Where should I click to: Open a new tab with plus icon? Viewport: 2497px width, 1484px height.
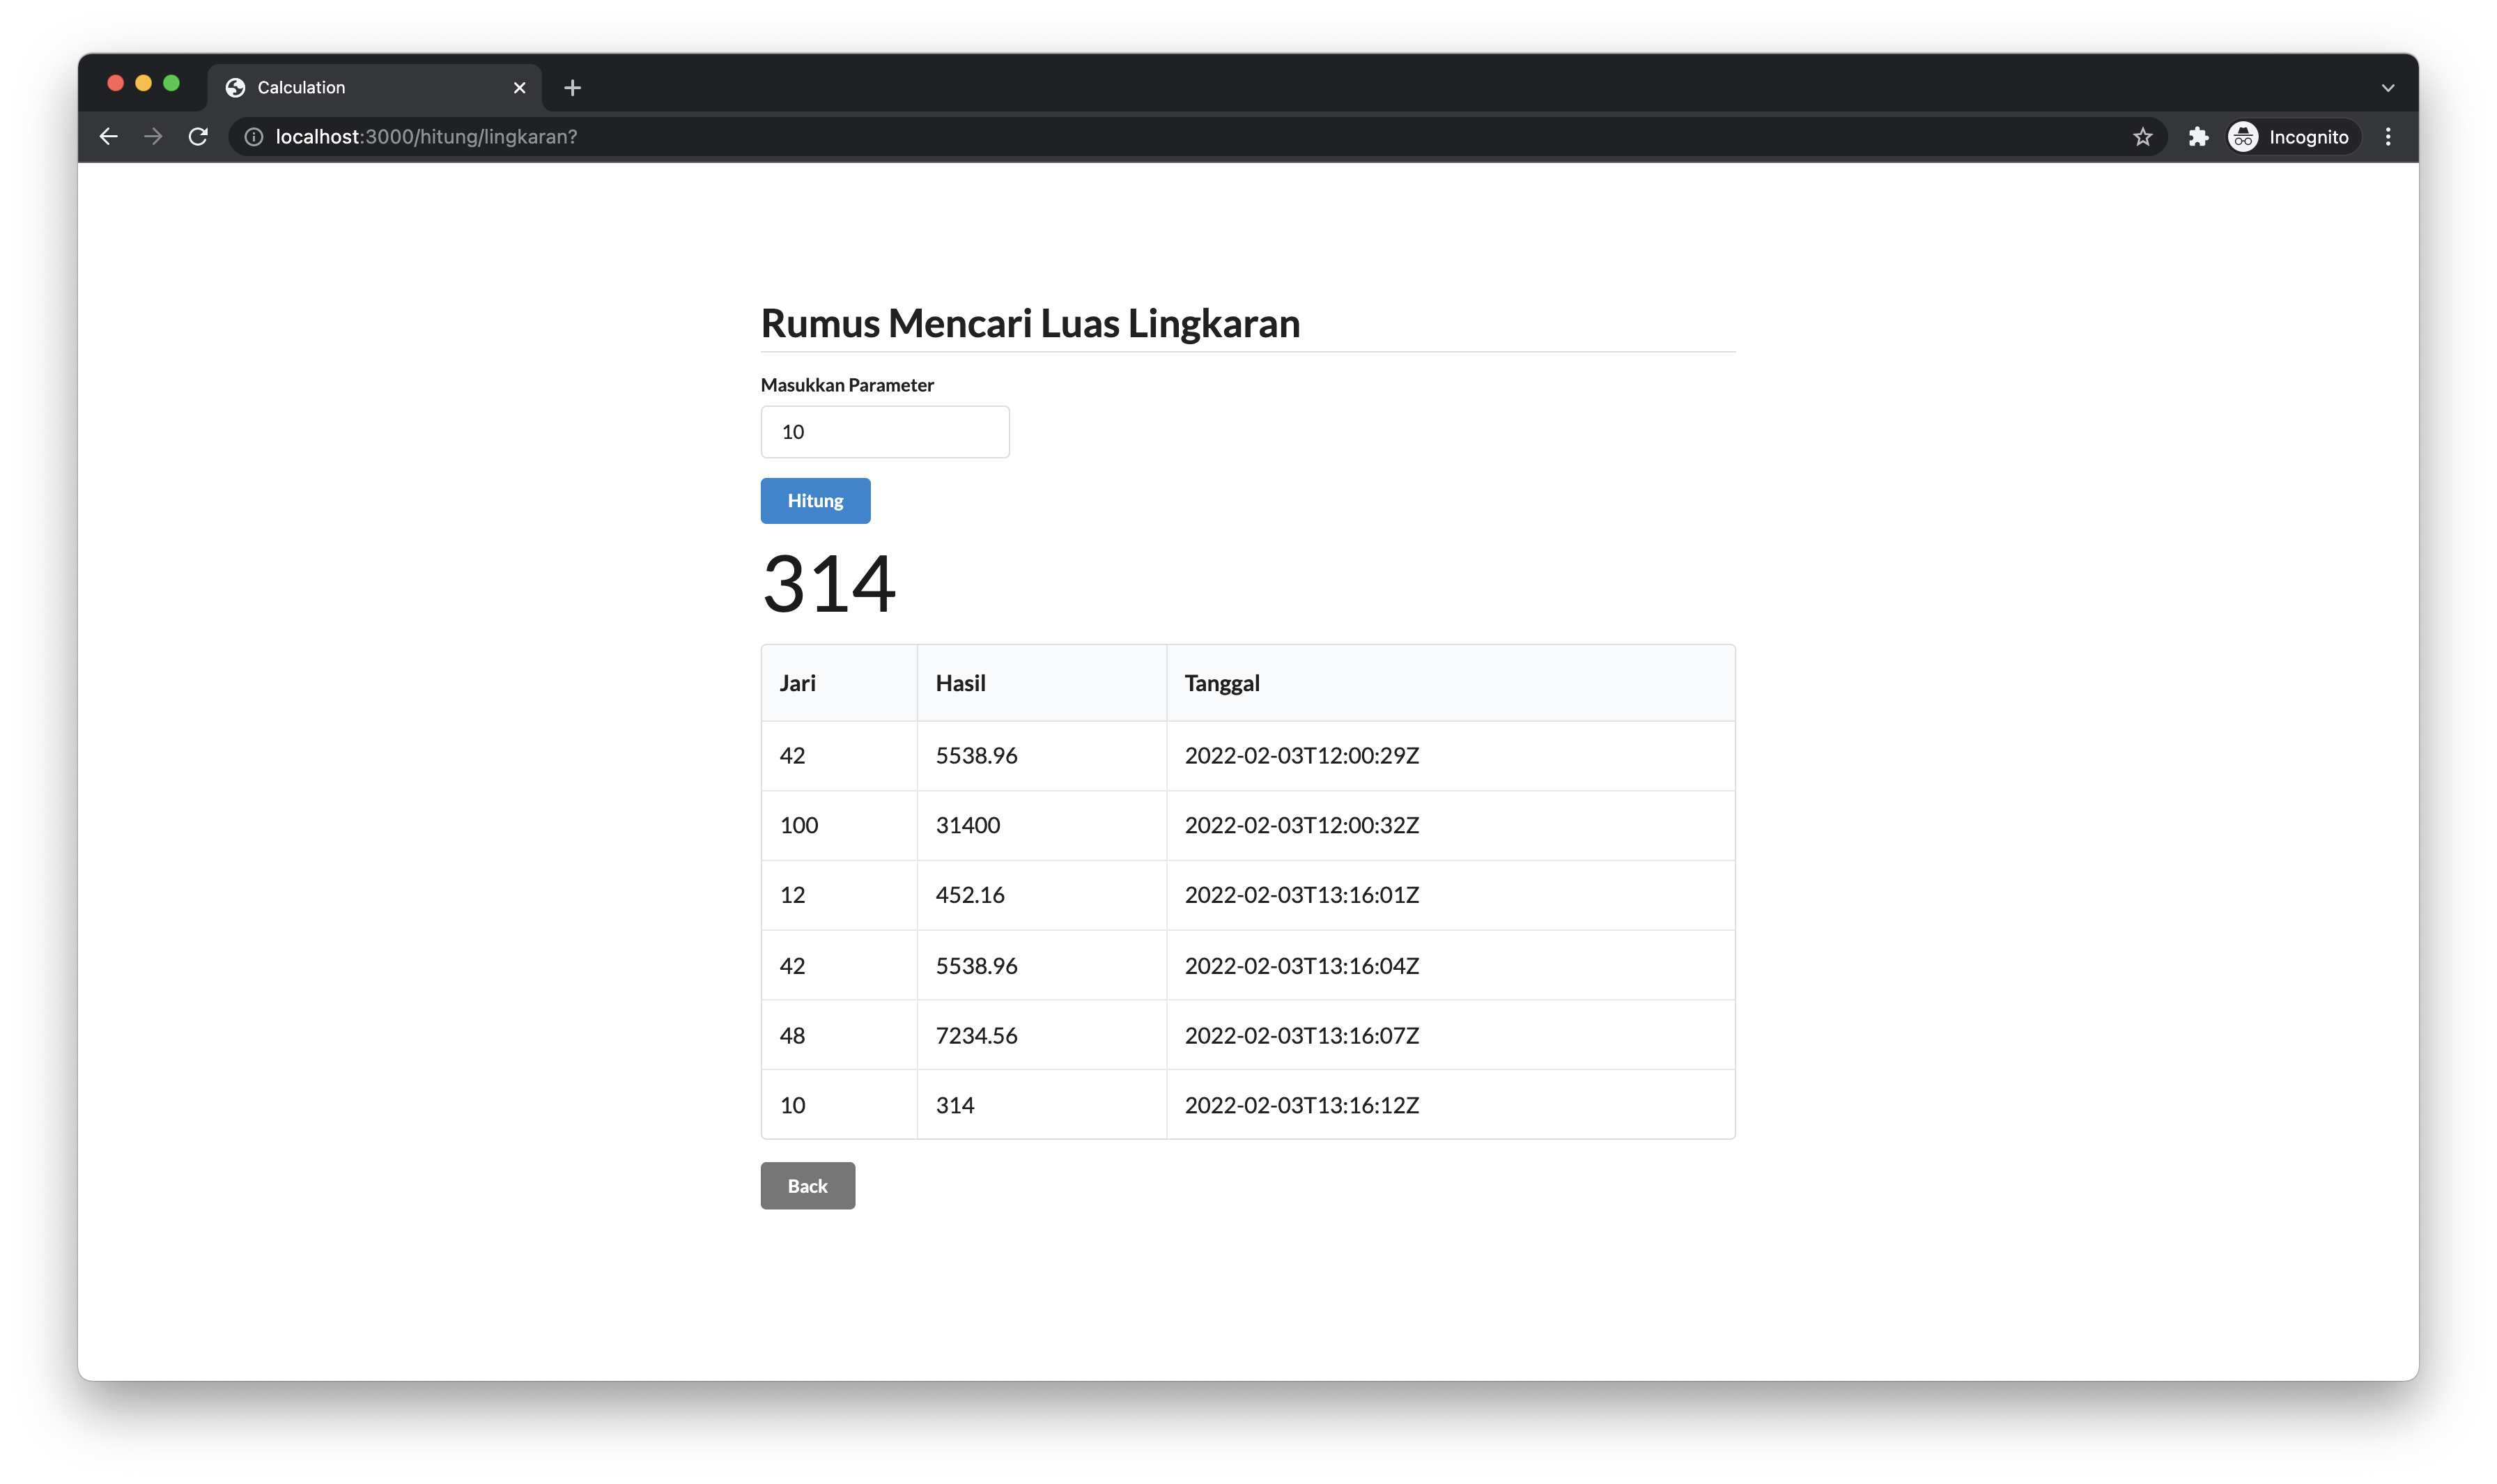coord(572,88)
